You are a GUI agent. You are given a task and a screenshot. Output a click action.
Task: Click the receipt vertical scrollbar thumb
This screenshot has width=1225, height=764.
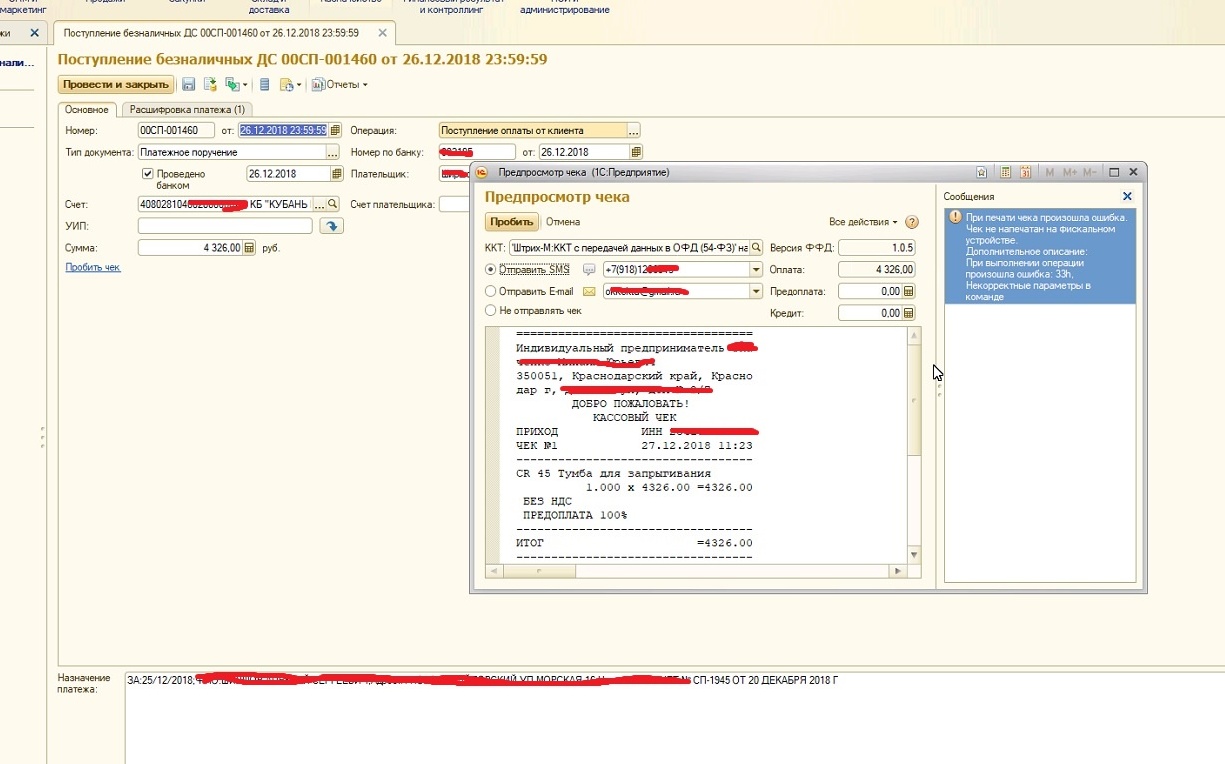tap(914, 400)
